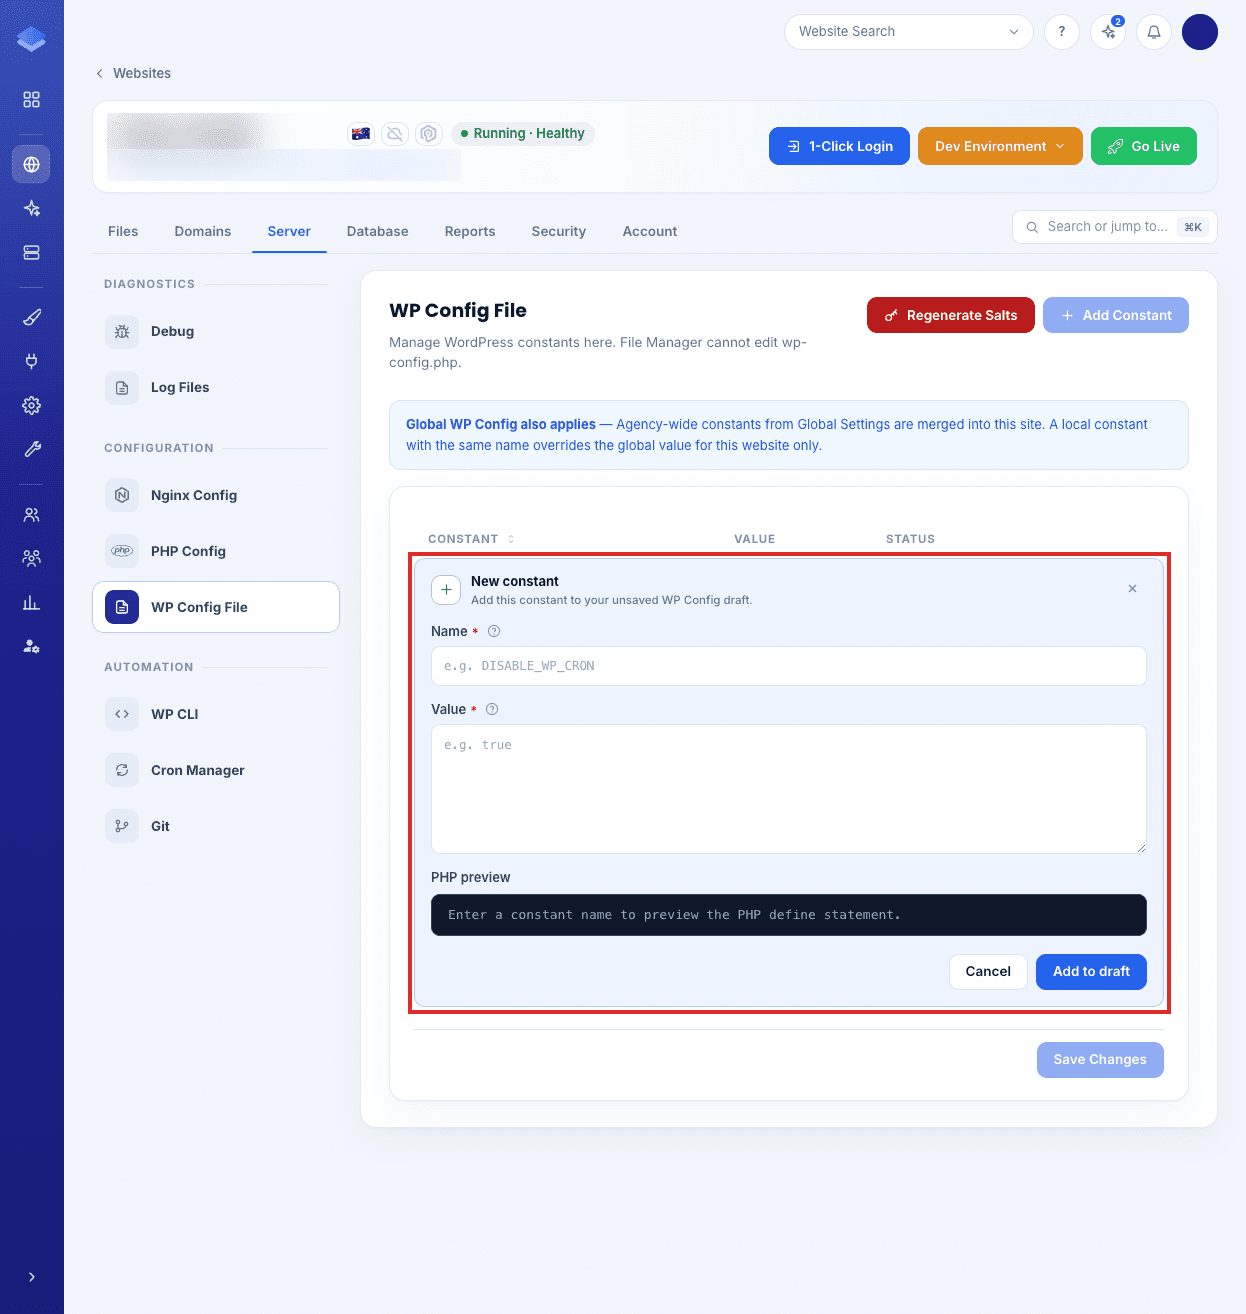Open WP CLI
The height and width of the screenshot is (1314, 1246).
click(x=216, y=714)
